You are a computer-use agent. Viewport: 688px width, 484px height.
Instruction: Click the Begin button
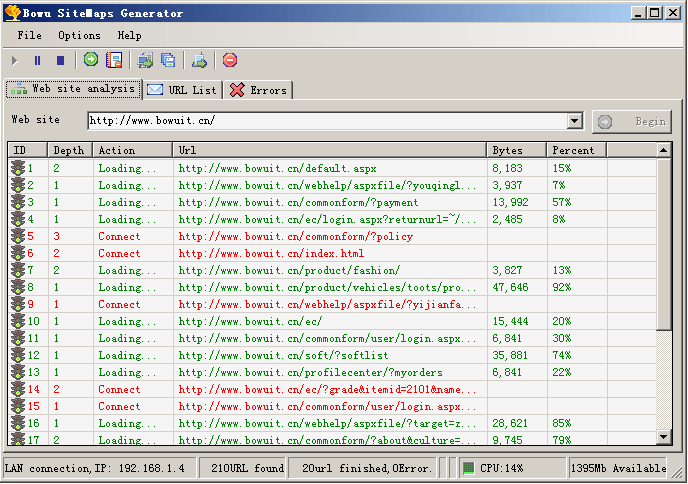[x=632, y=122]
